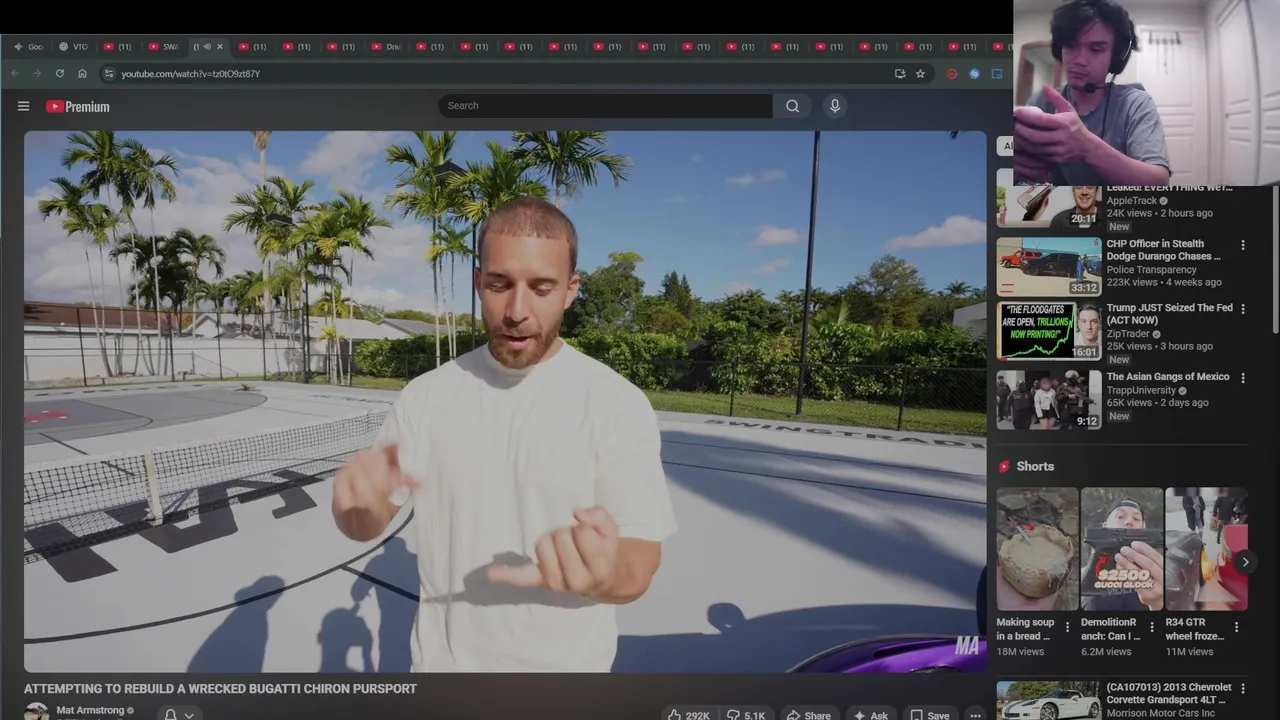Click the magnifier search button

792,106
